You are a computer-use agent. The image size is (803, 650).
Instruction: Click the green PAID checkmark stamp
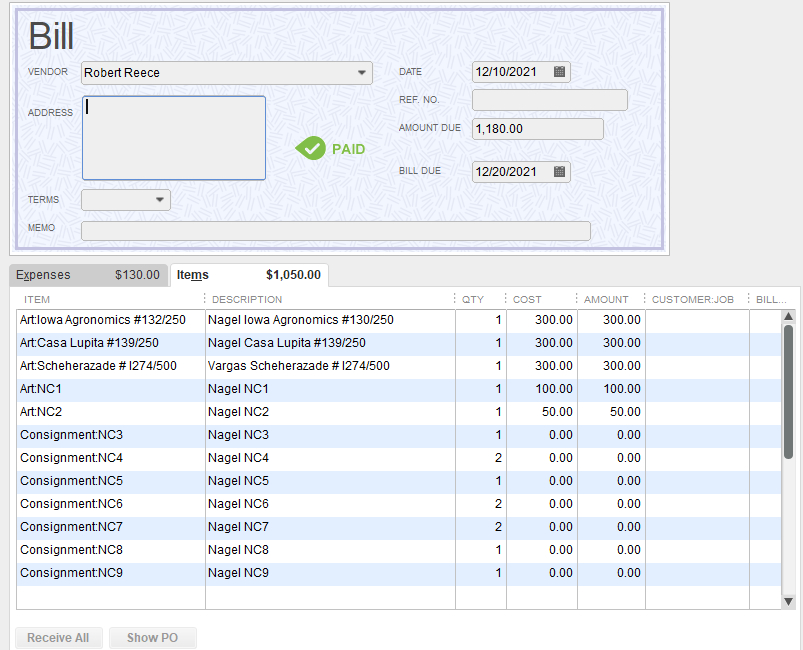pos(311,148)
